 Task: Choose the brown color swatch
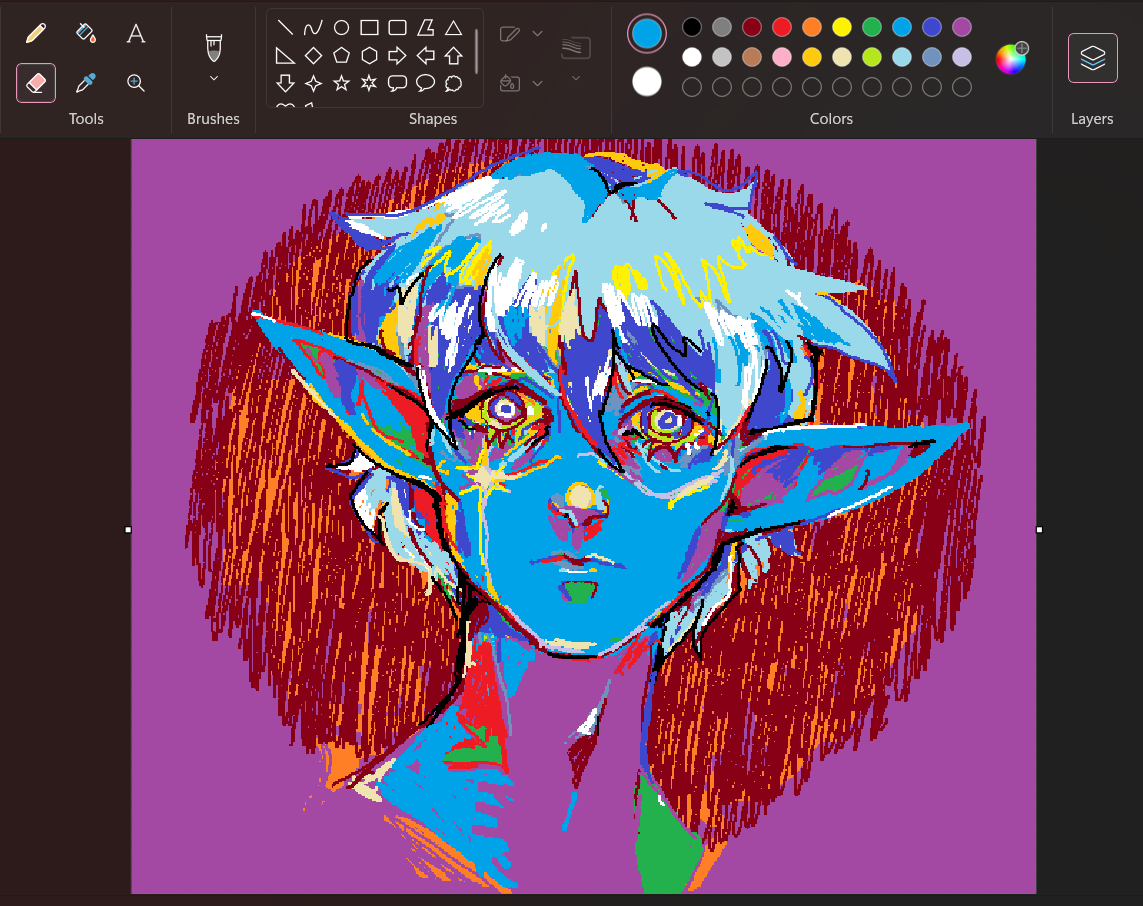click(752, 57)
